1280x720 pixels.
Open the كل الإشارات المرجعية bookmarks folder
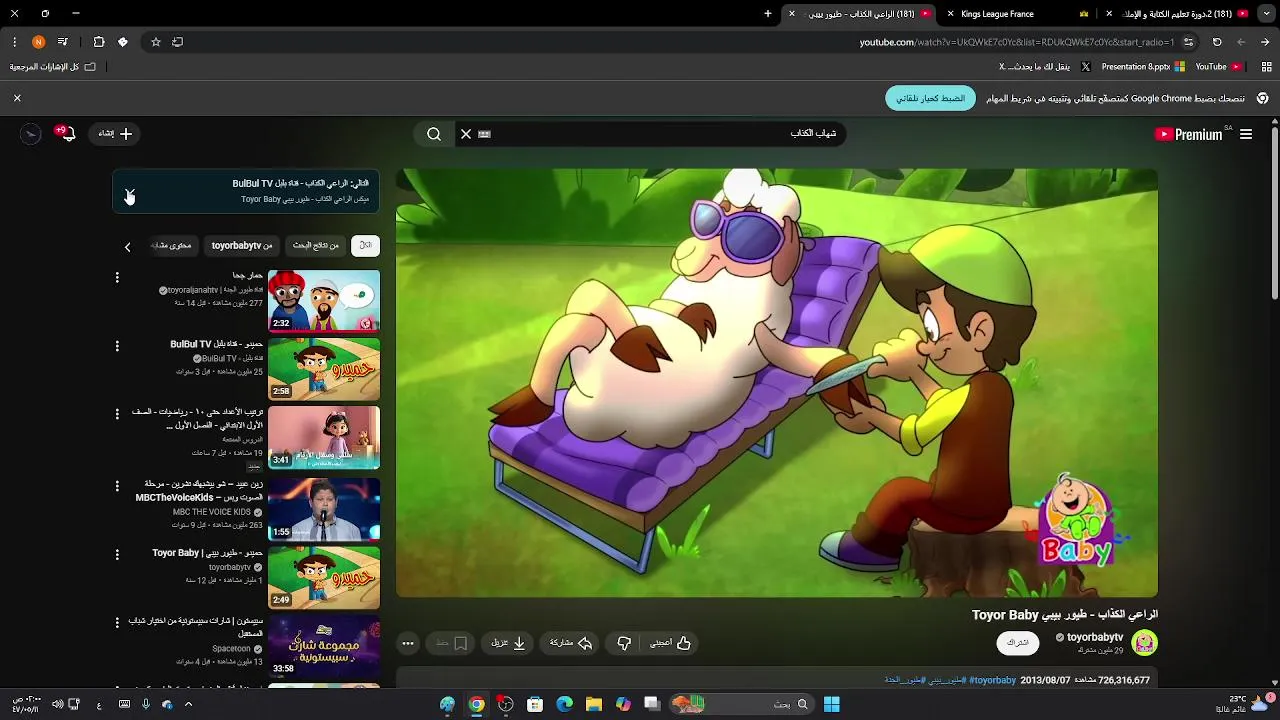52,67
